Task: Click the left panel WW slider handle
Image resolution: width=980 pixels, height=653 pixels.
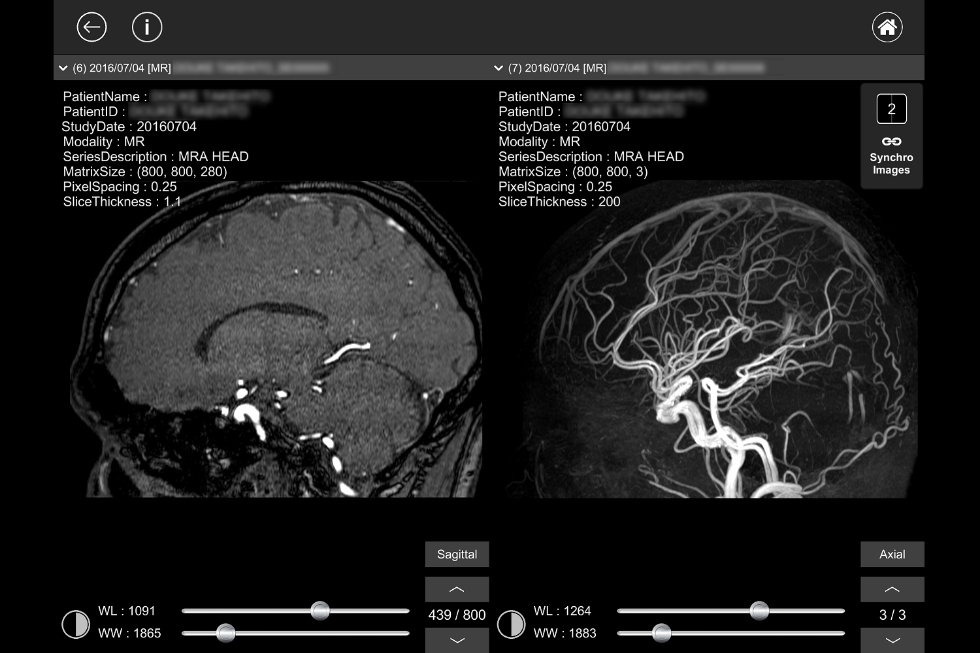Action: (x=226, y=632)
